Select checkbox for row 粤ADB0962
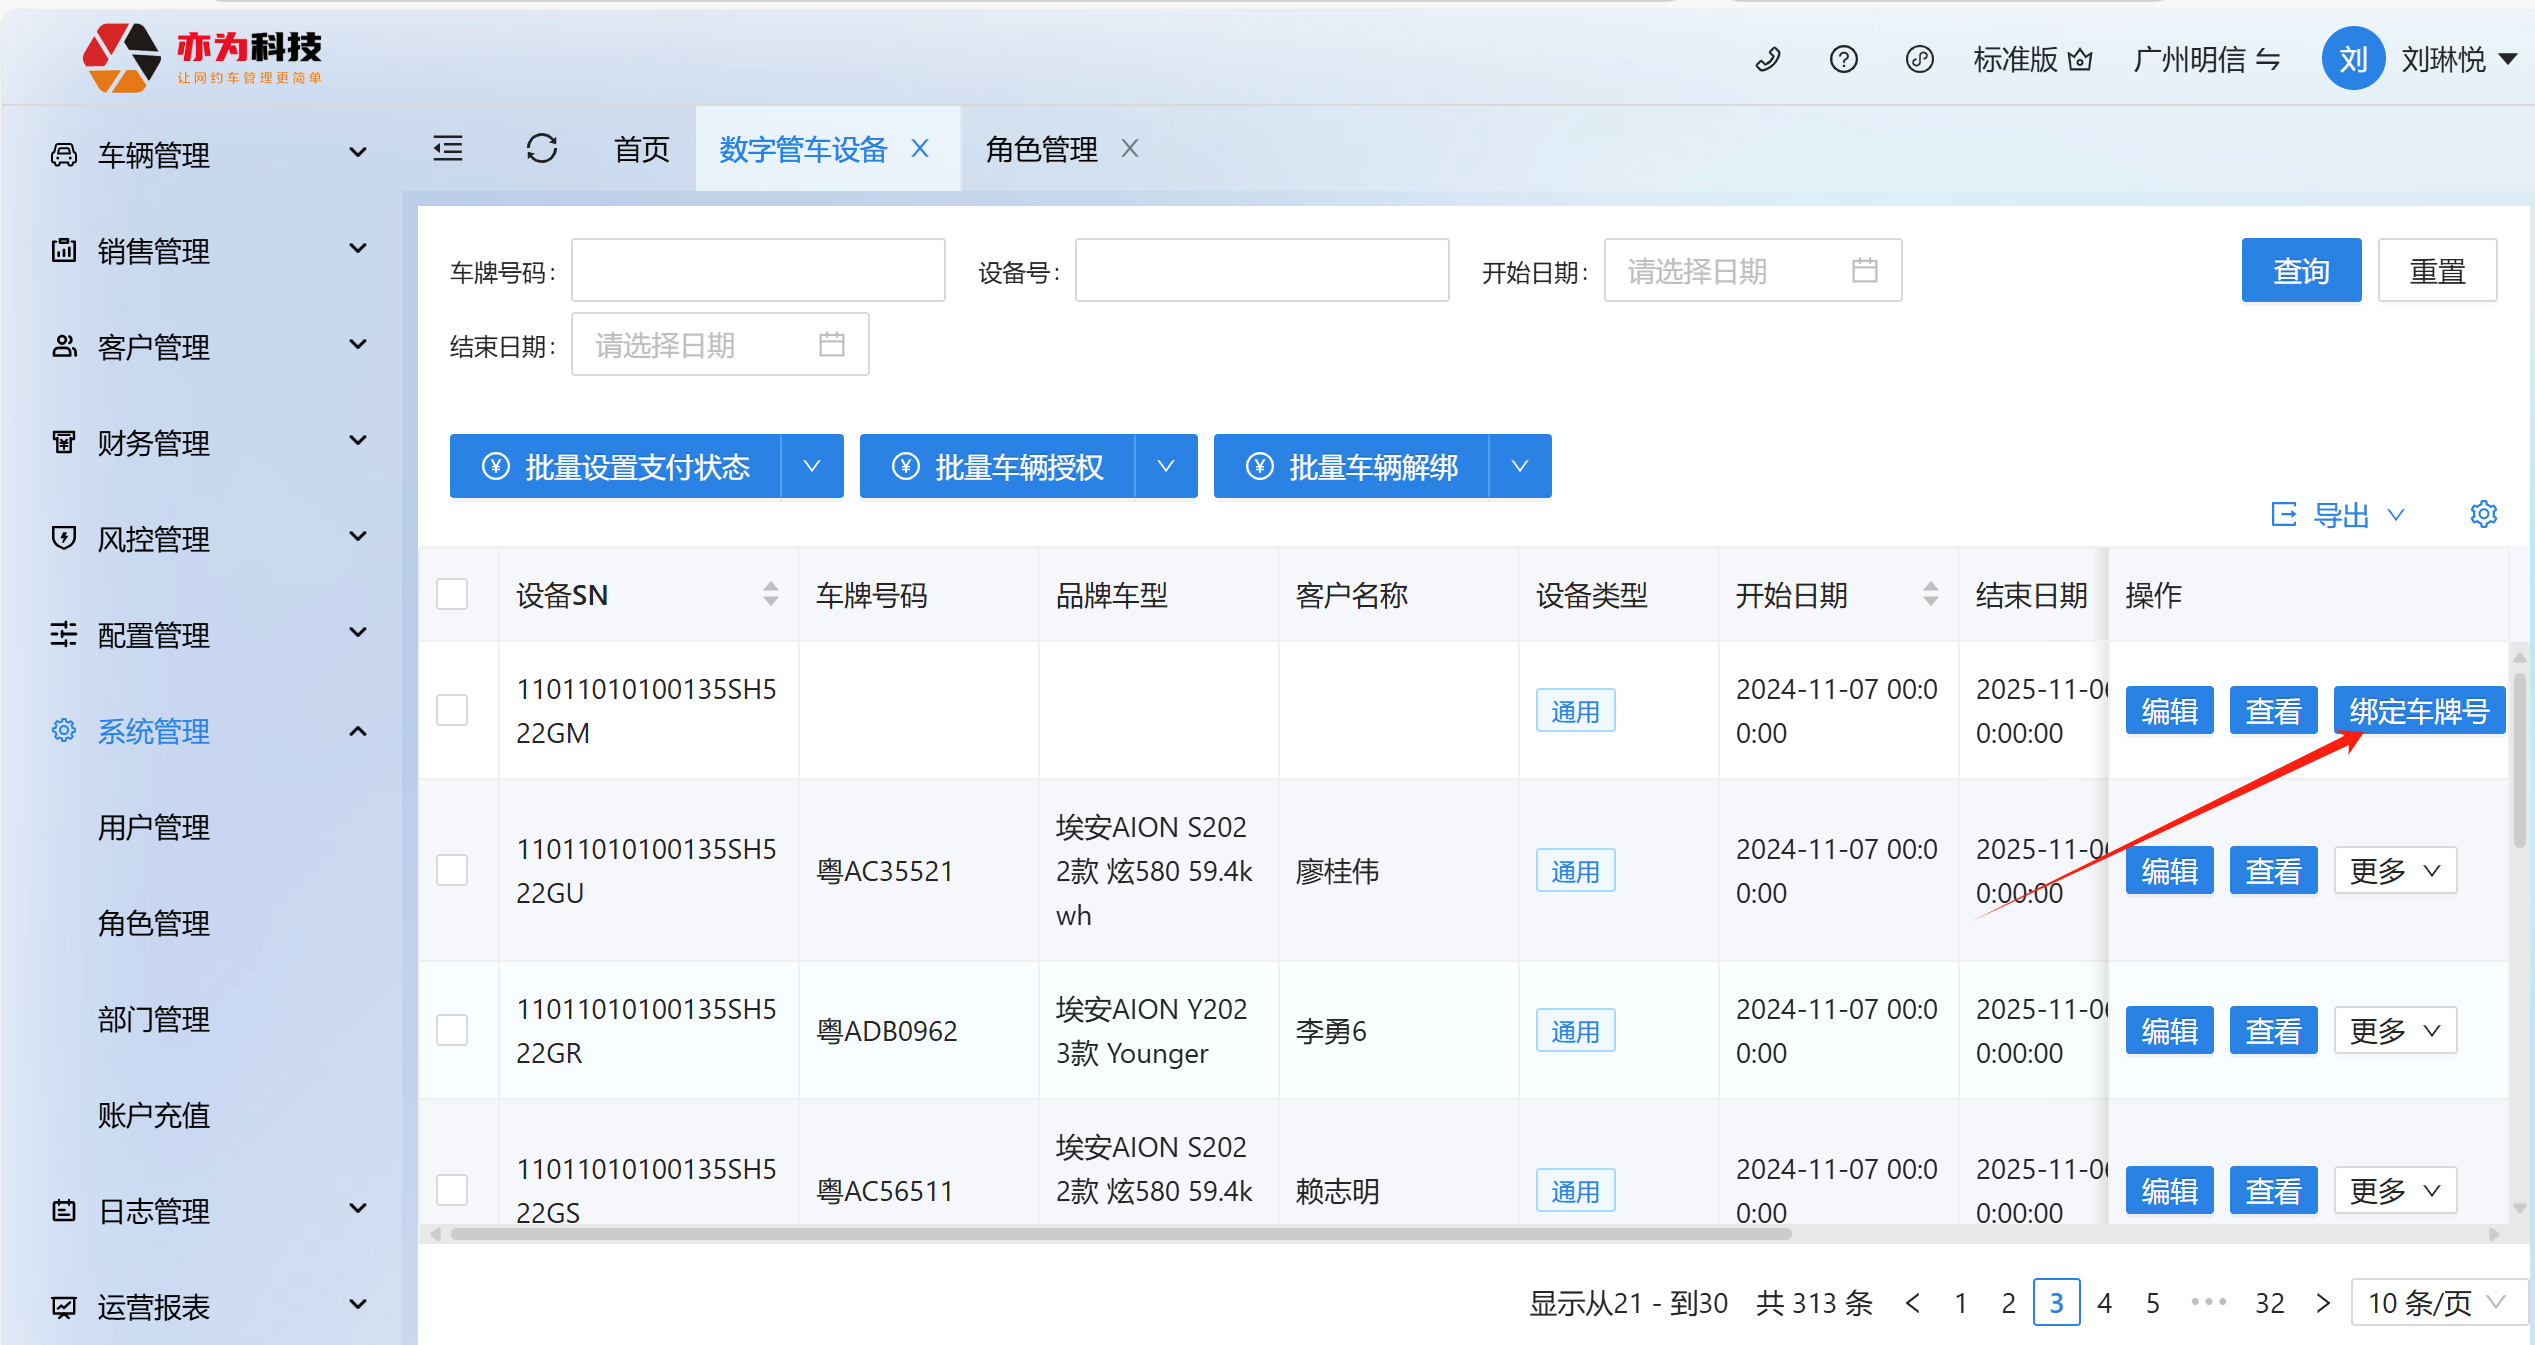This screenshot has width=2535, height=1345. [452, 1030]
